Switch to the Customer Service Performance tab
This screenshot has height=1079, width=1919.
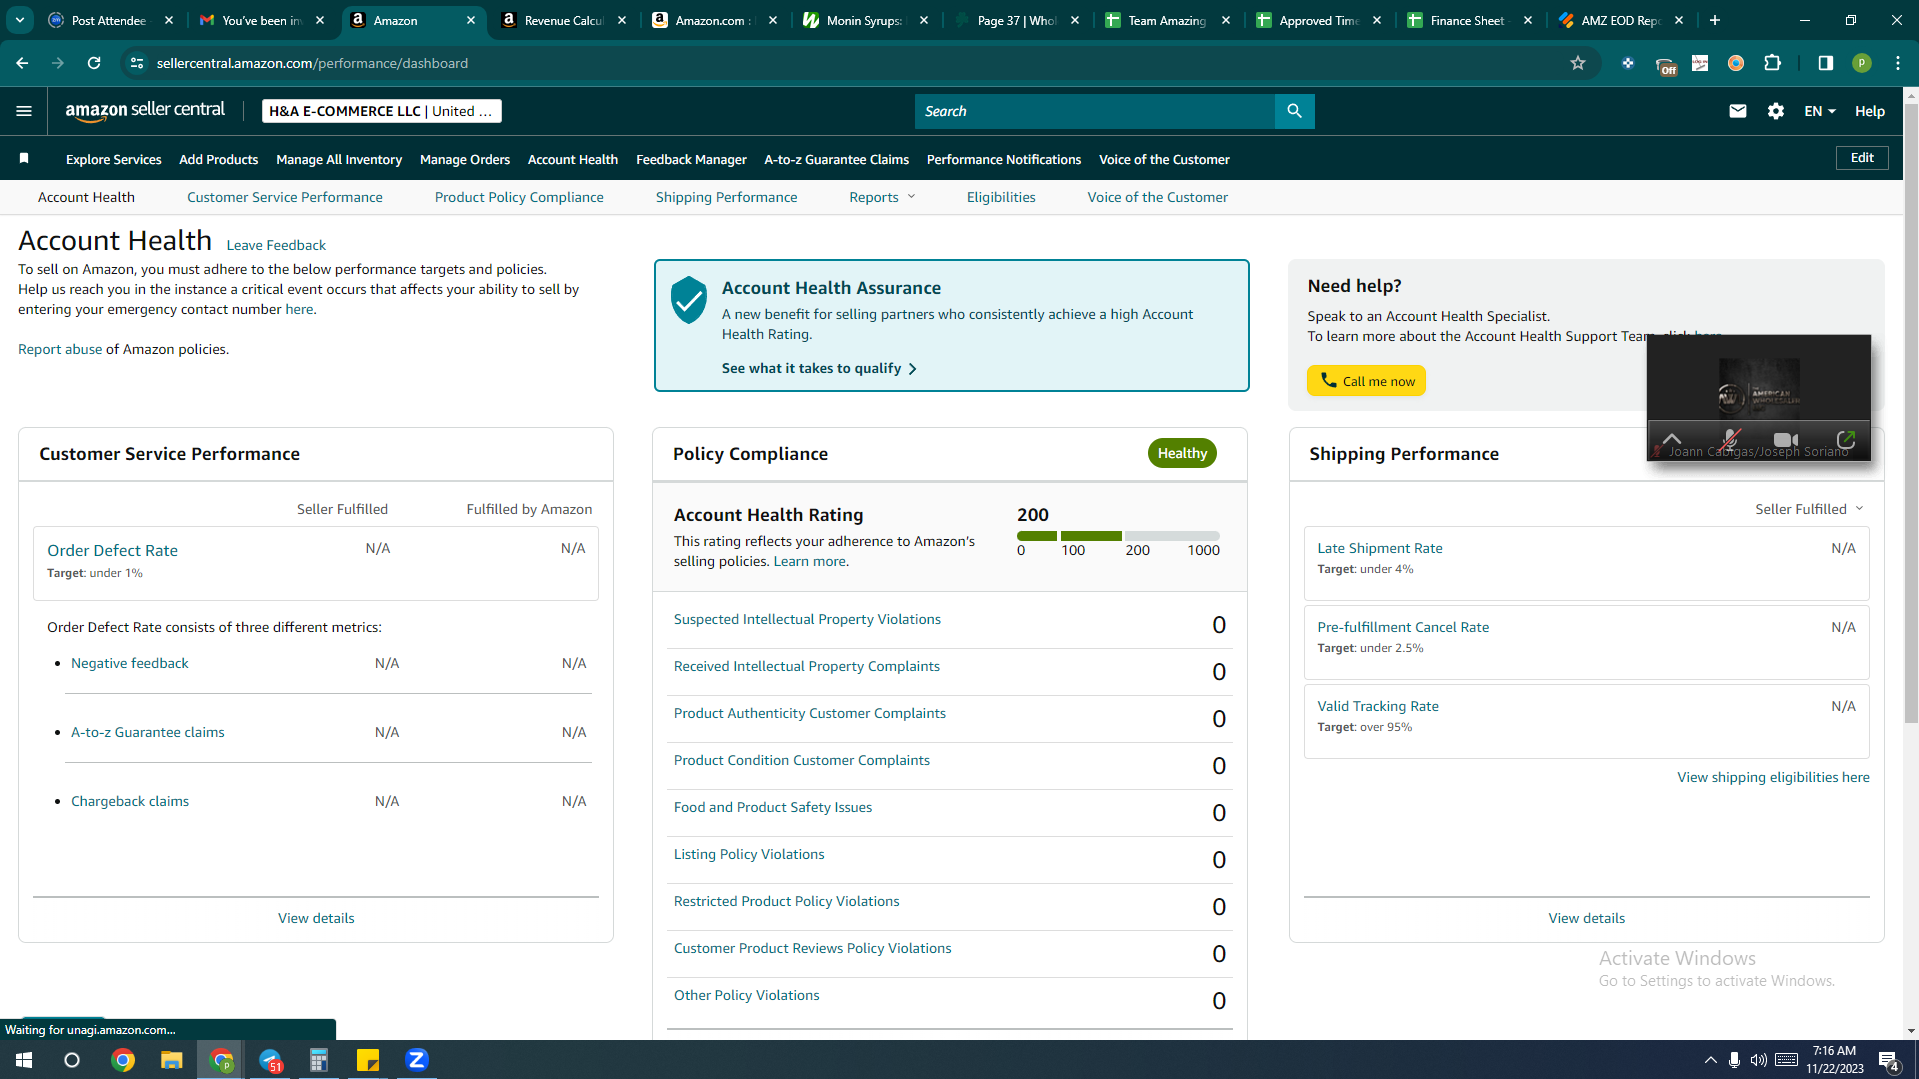(x=285, y=197)
